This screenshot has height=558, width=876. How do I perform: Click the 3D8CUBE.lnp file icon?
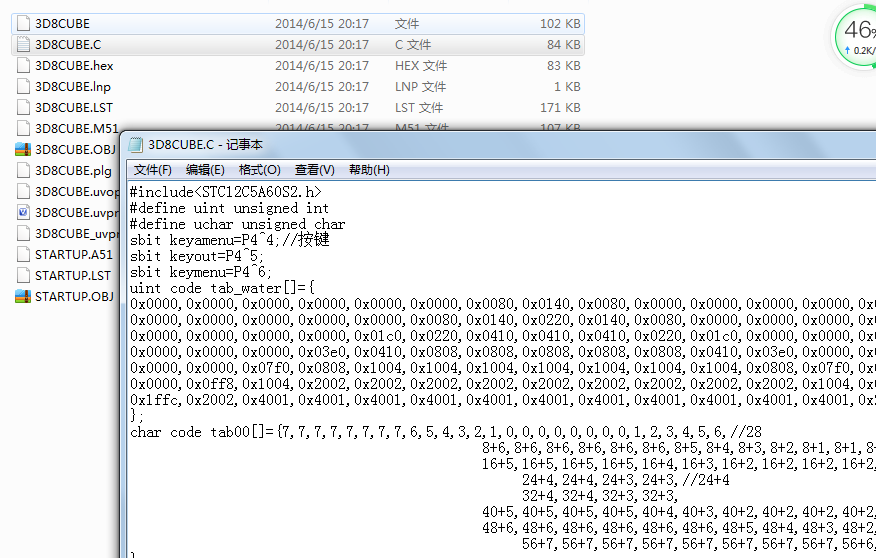pyautogui.click(x=23, y=87)
